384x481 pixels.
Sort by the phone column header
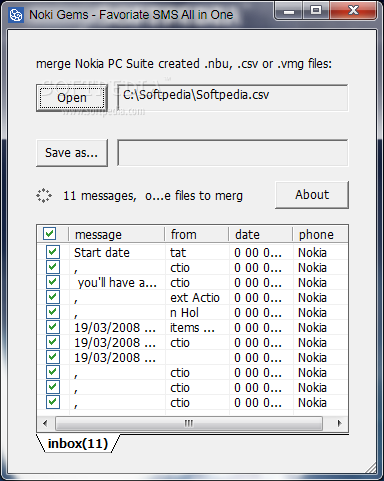click(320, 234)
